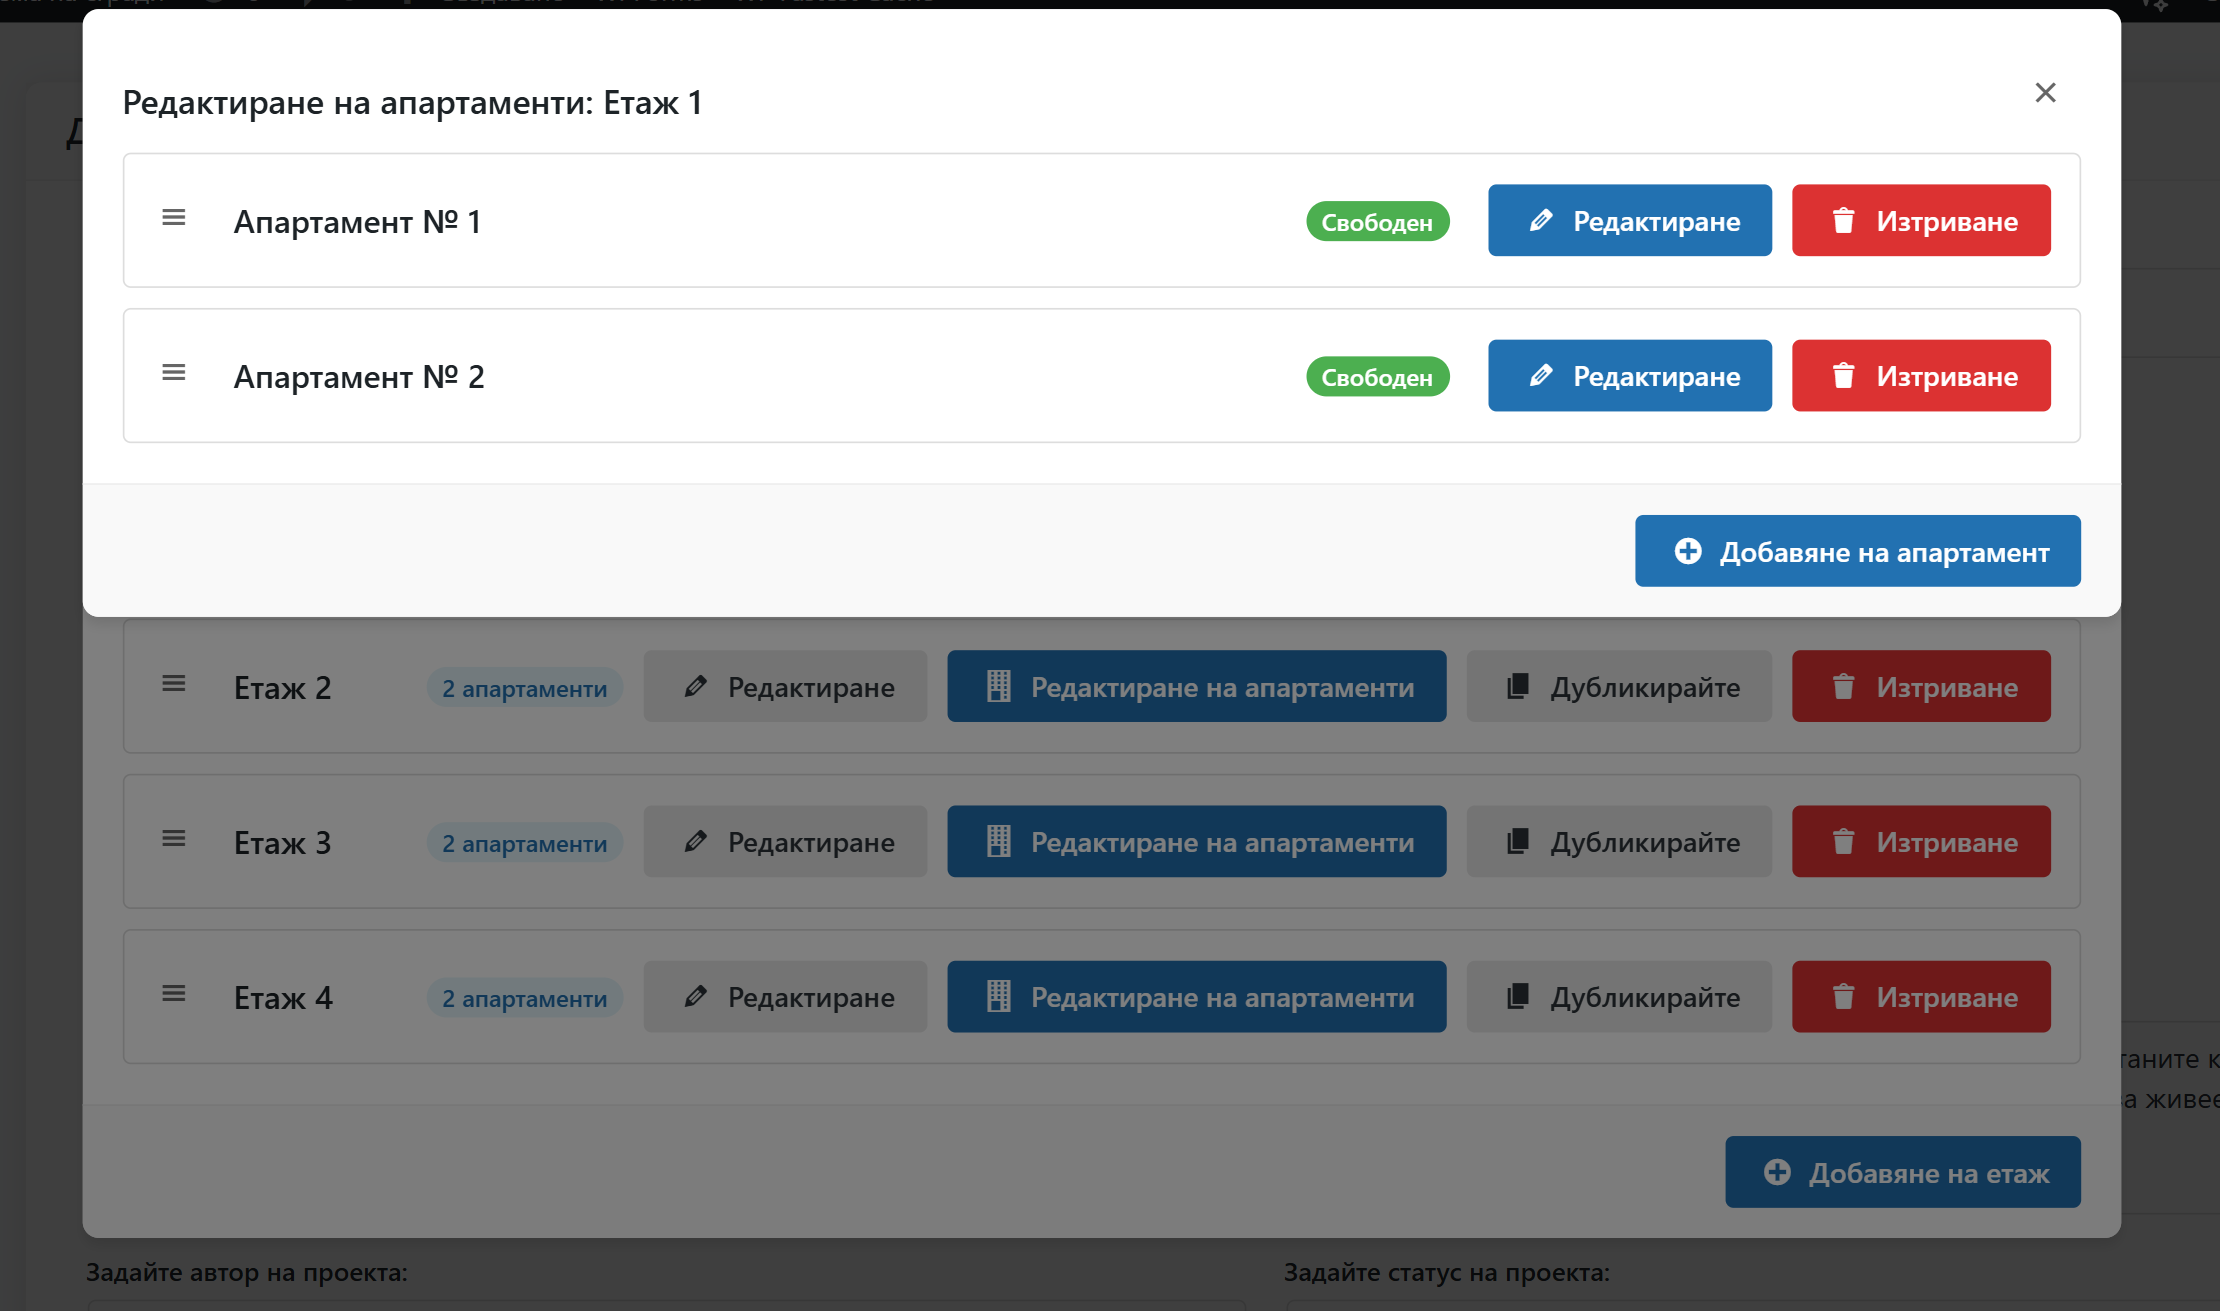Select the Апартамент № 1 label

tap(357, 222)
